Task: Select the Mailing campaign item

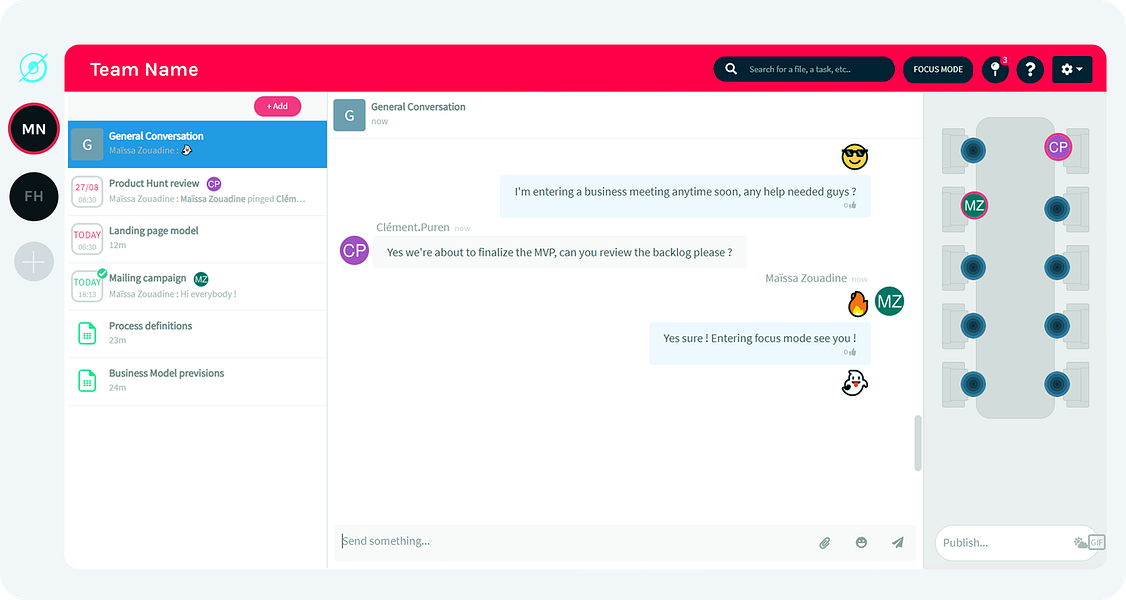Action: click(197, 286)
